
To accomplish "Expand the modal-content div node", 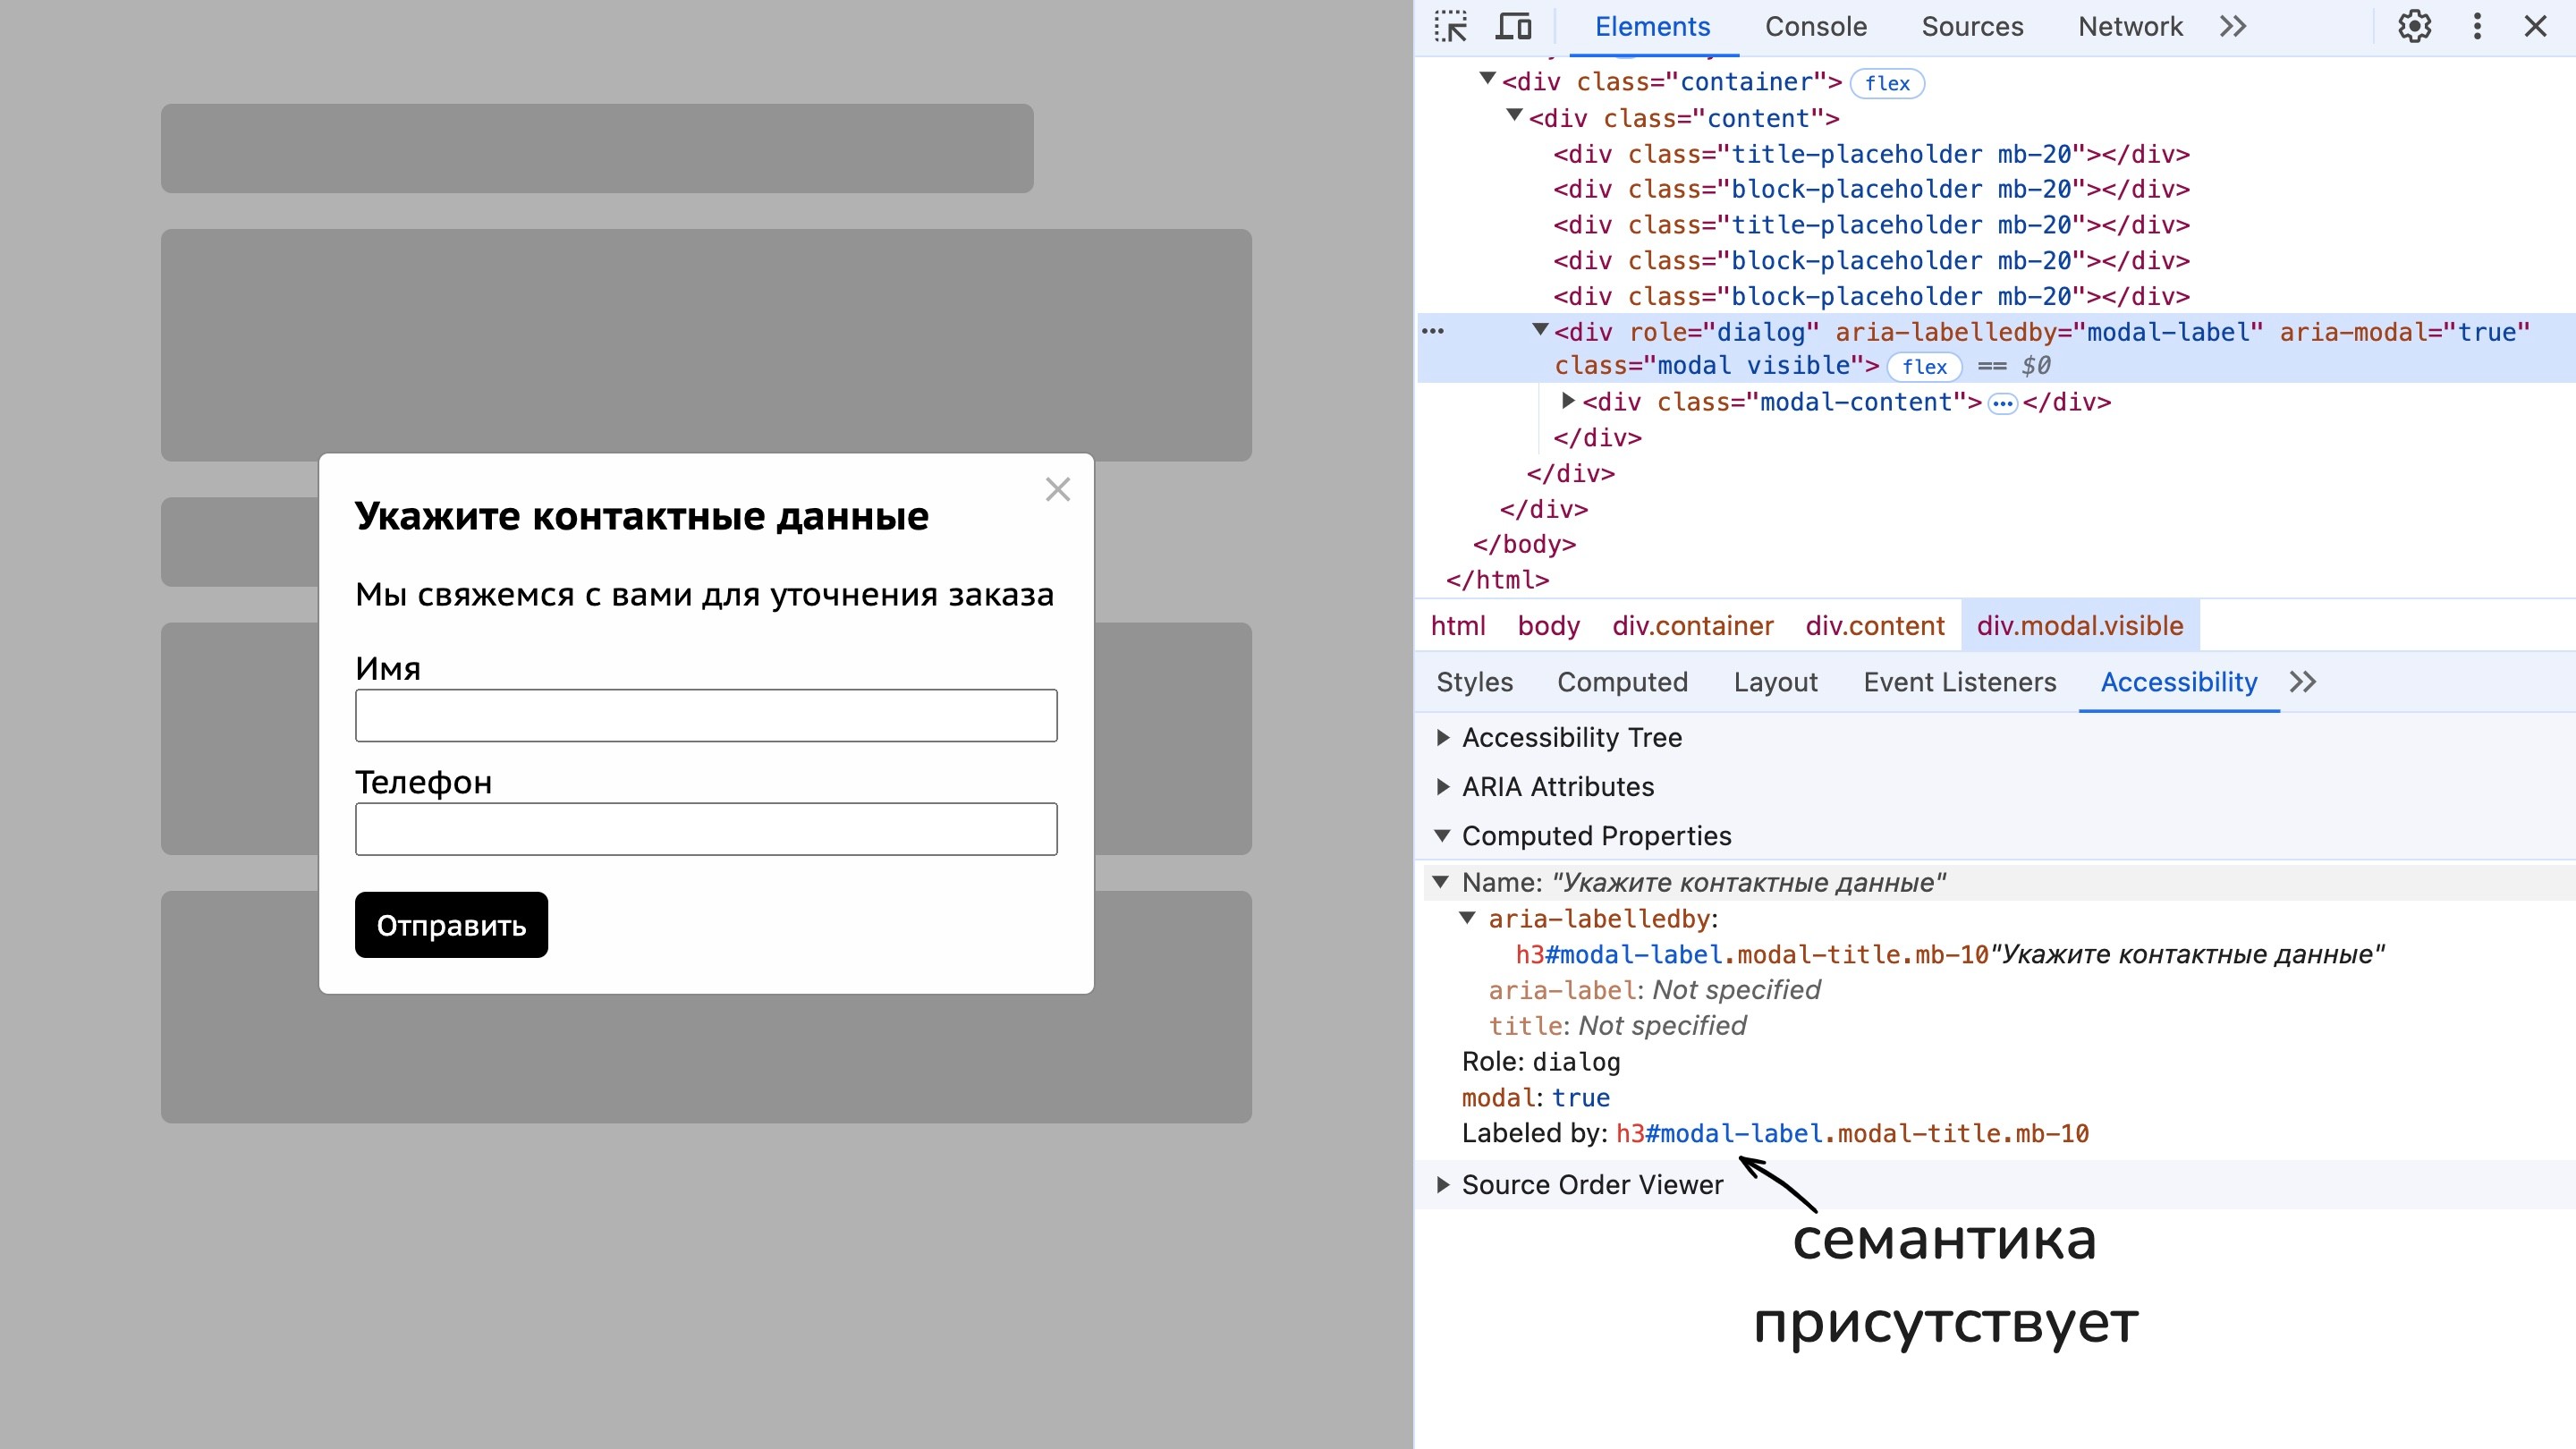I will [x=1568, y=401].
